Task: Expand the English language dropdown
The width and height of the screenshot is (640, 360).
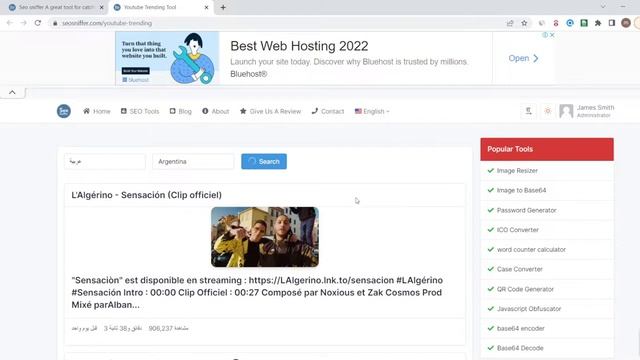Action: click(x=372, y=111)
